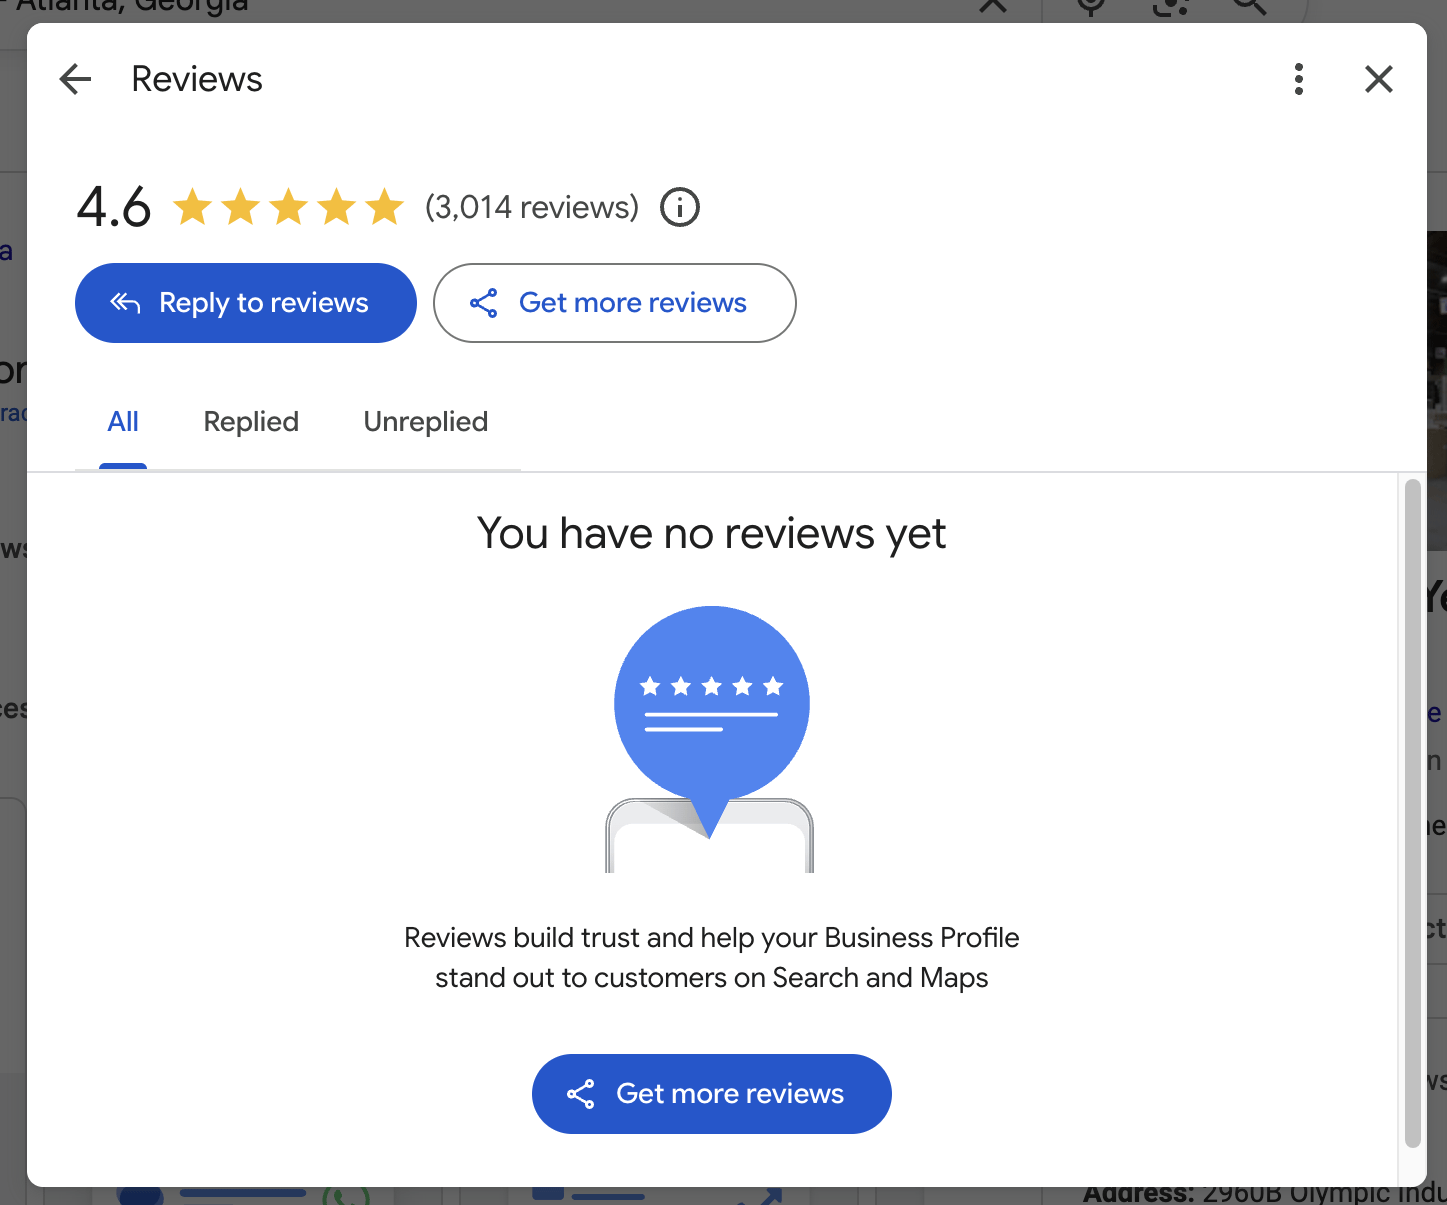Click the (3,014 reviews) count text
Screen dimensions: 1447x1205
(x=532, y=207)
